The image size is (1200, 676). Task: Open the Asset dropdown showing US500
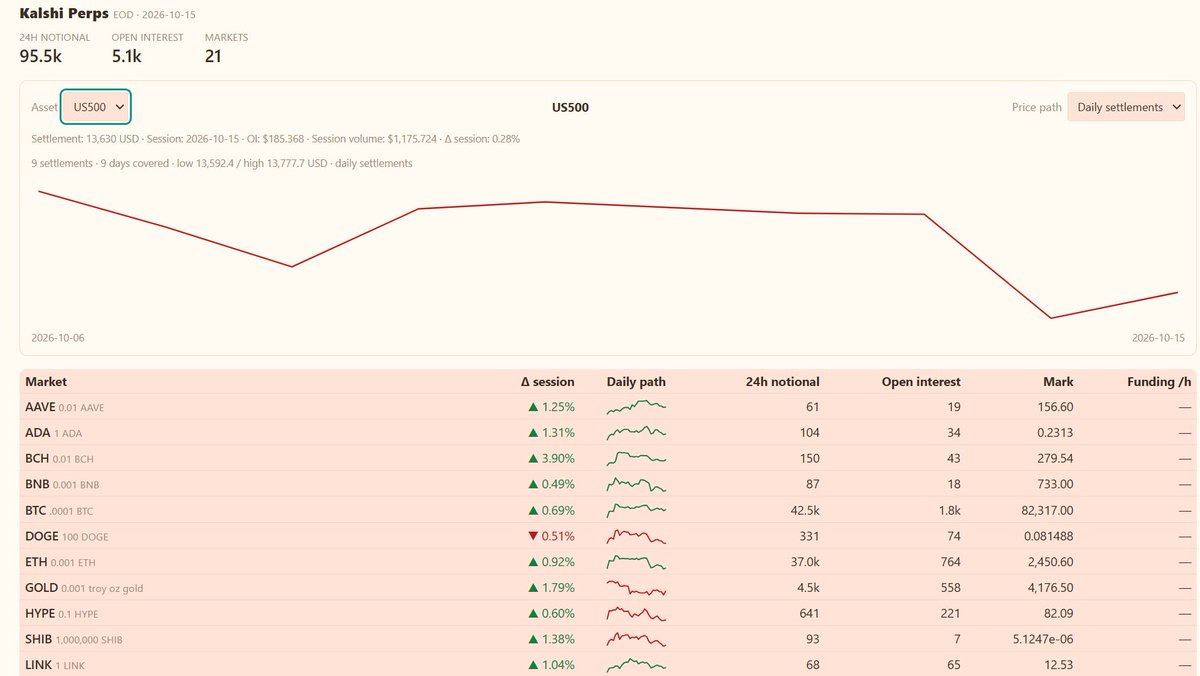click(96, 107)
